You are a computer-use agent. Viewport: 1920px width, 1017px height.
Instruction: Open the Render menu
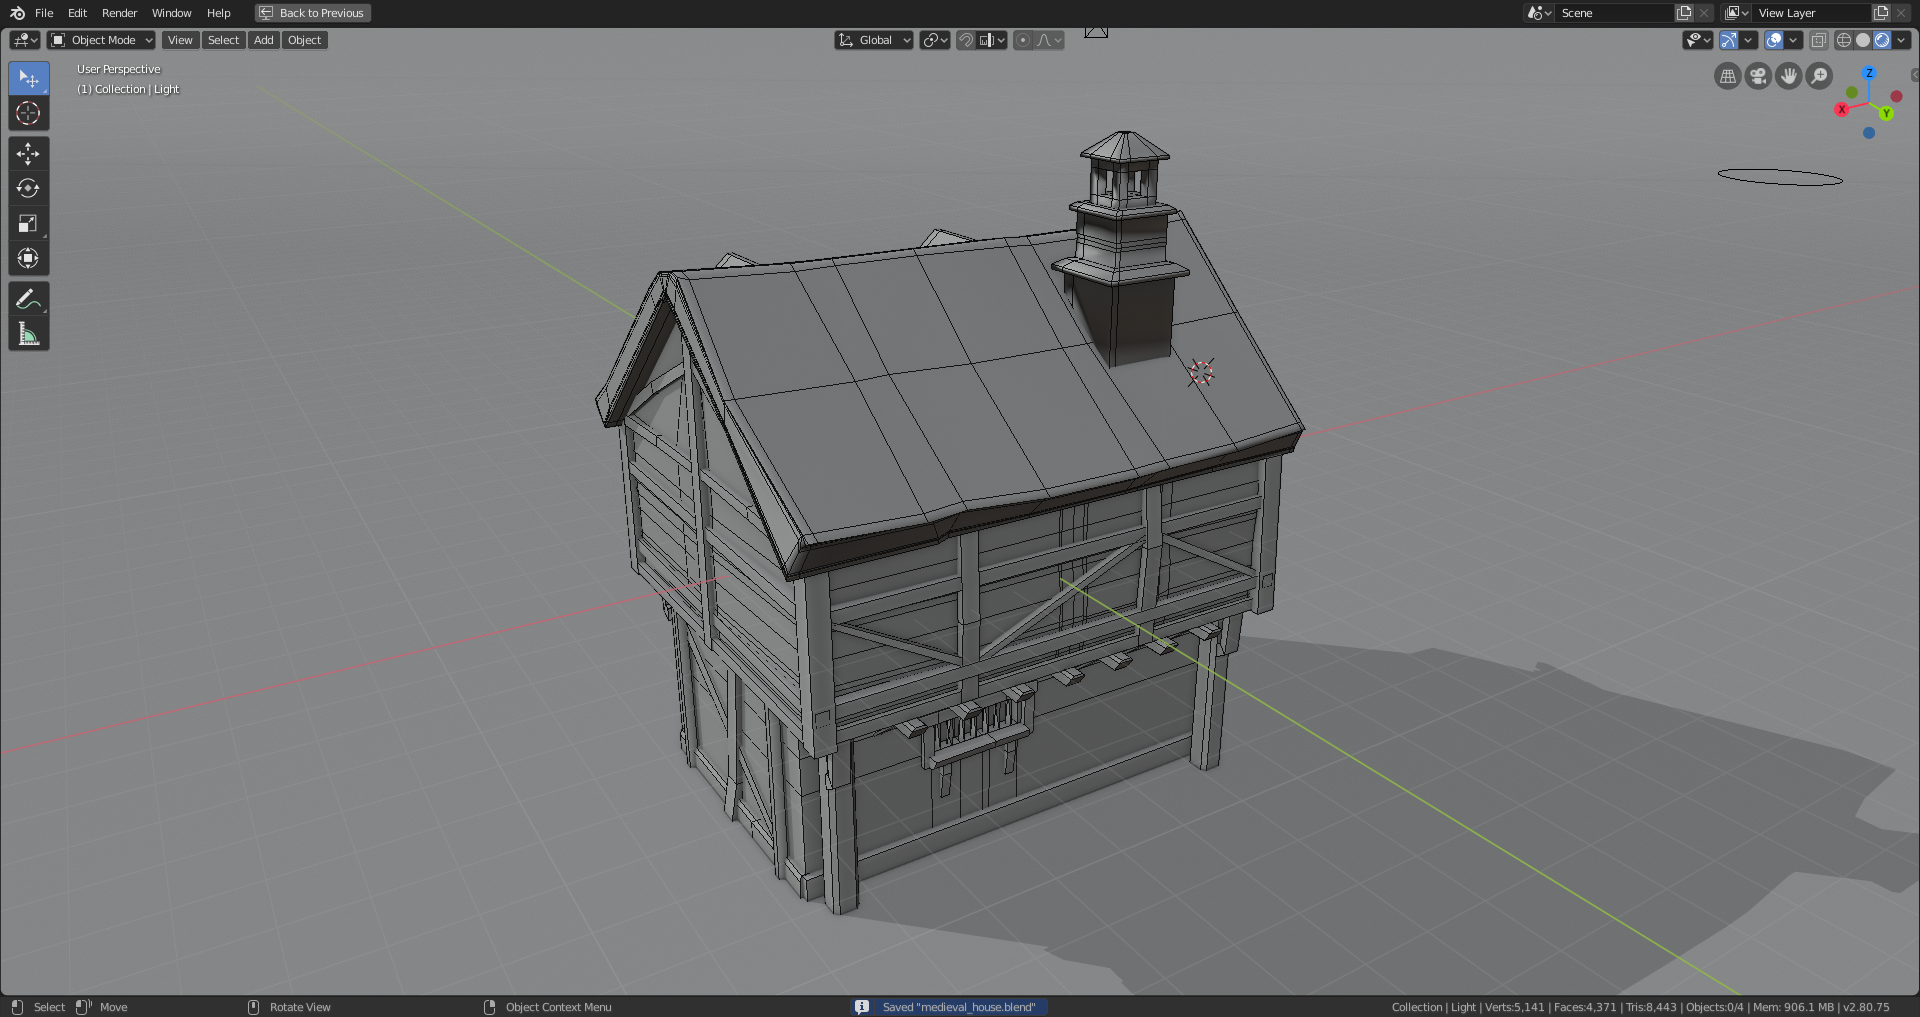pyautogui.click(x=119, y=13)
